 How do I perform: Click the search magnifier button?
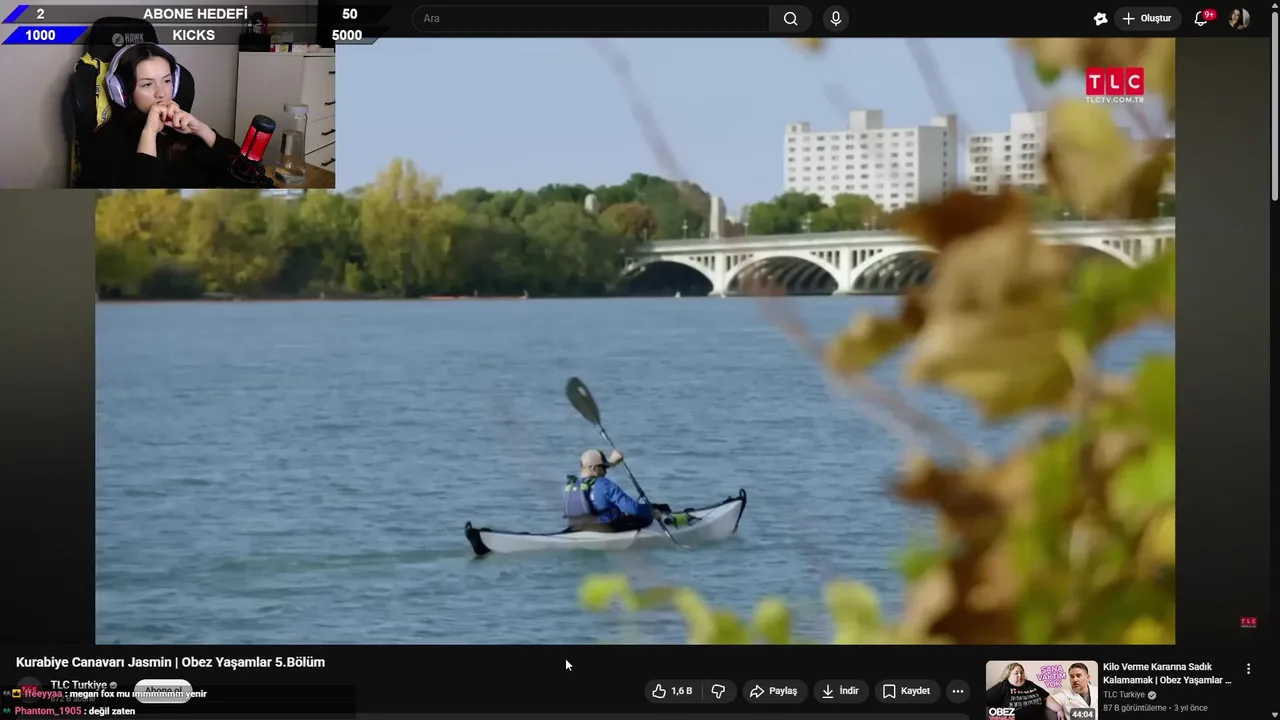[x=790, y=19]
